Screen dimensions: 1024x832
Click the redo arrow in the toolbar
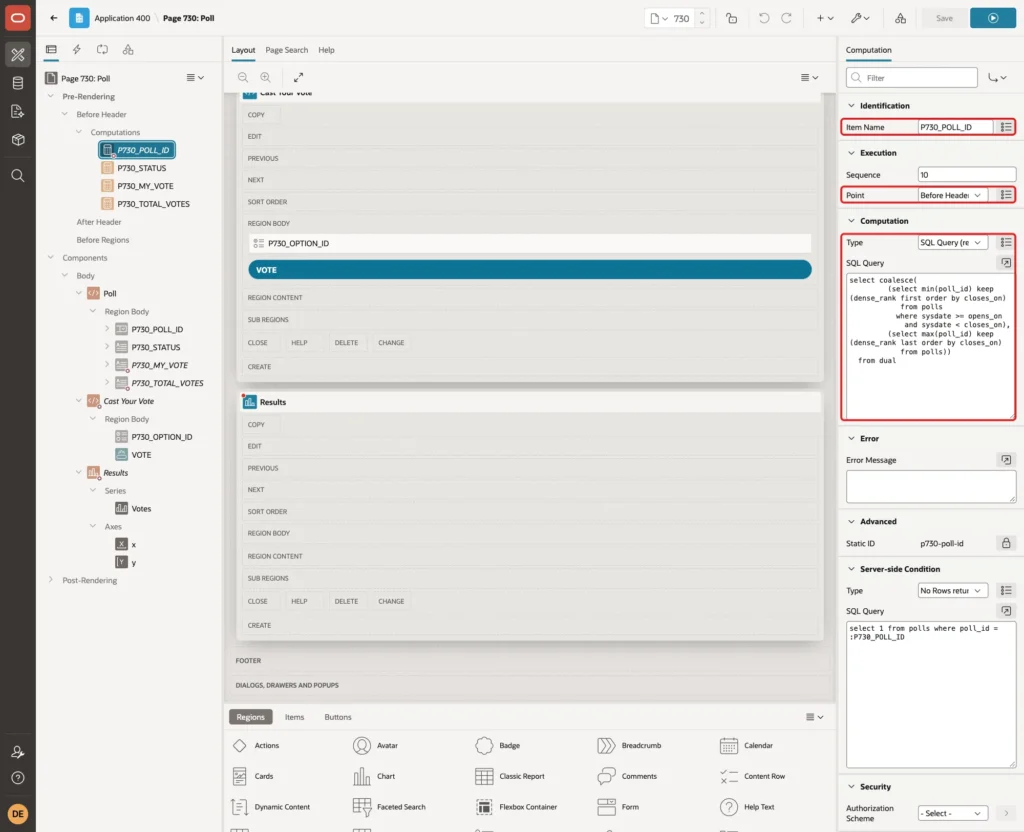pyautogui.click(x=786, y=18)
